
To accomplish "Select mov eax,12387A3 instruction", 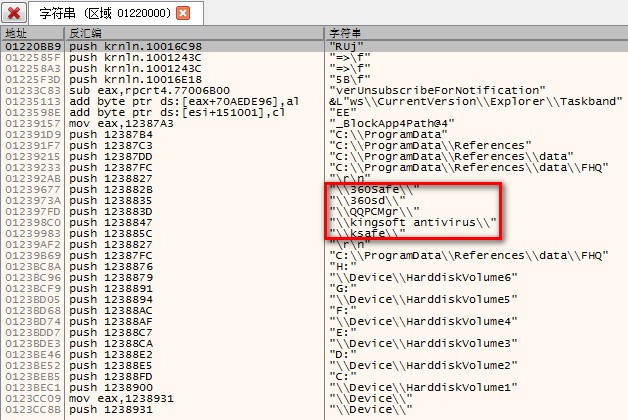I will tap(121, 123).
